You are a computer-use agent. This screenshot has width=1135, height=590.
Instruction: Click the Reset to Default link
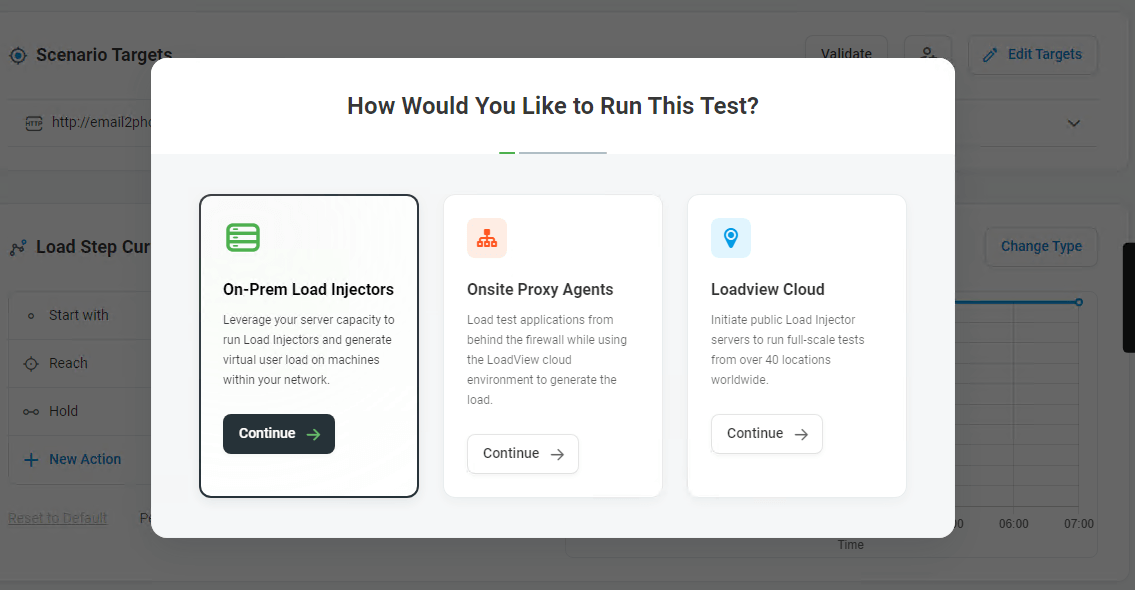(x=57, y=518)
